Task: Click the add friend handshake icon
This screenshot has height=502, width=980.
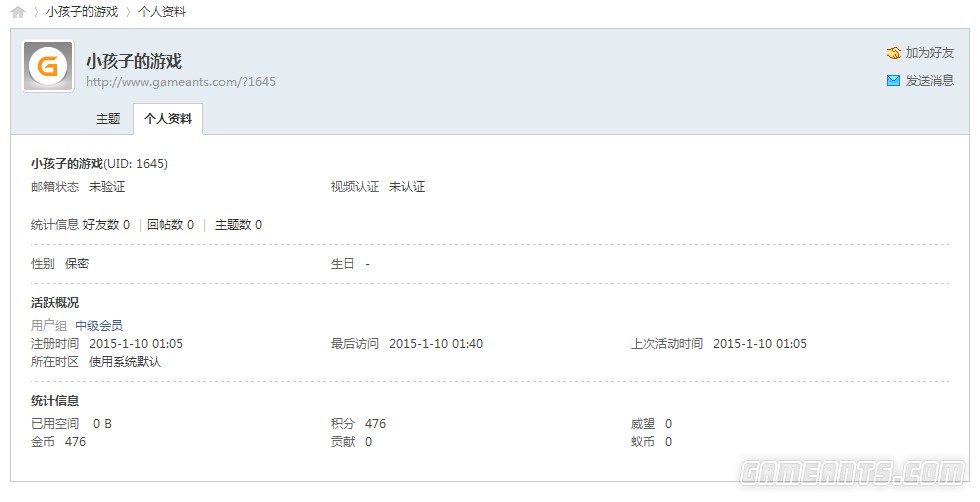Action: 894,53
